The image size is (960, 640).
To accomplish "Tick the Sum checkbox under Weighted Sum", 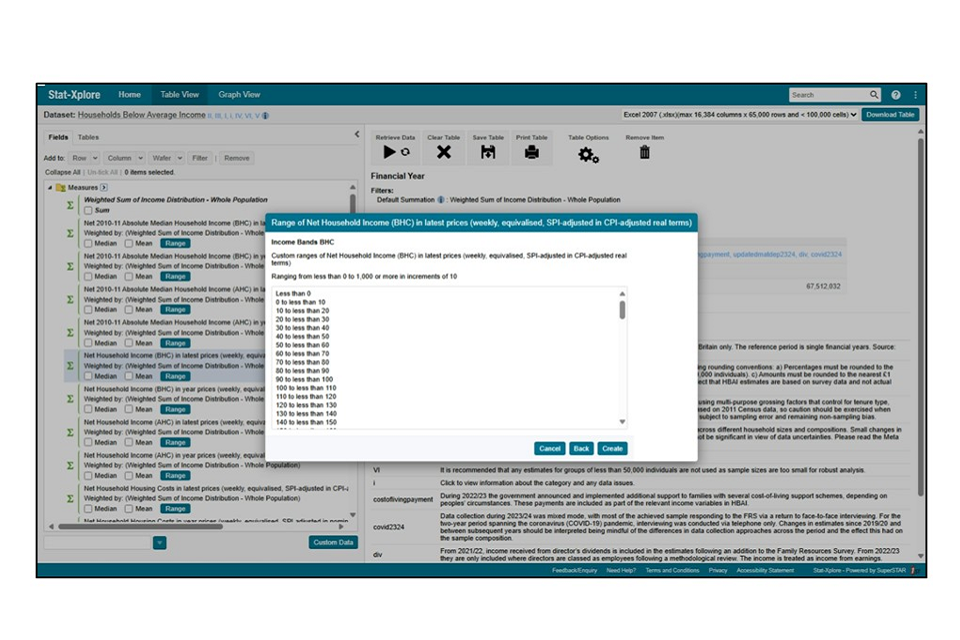I will [x=89, y=211].
